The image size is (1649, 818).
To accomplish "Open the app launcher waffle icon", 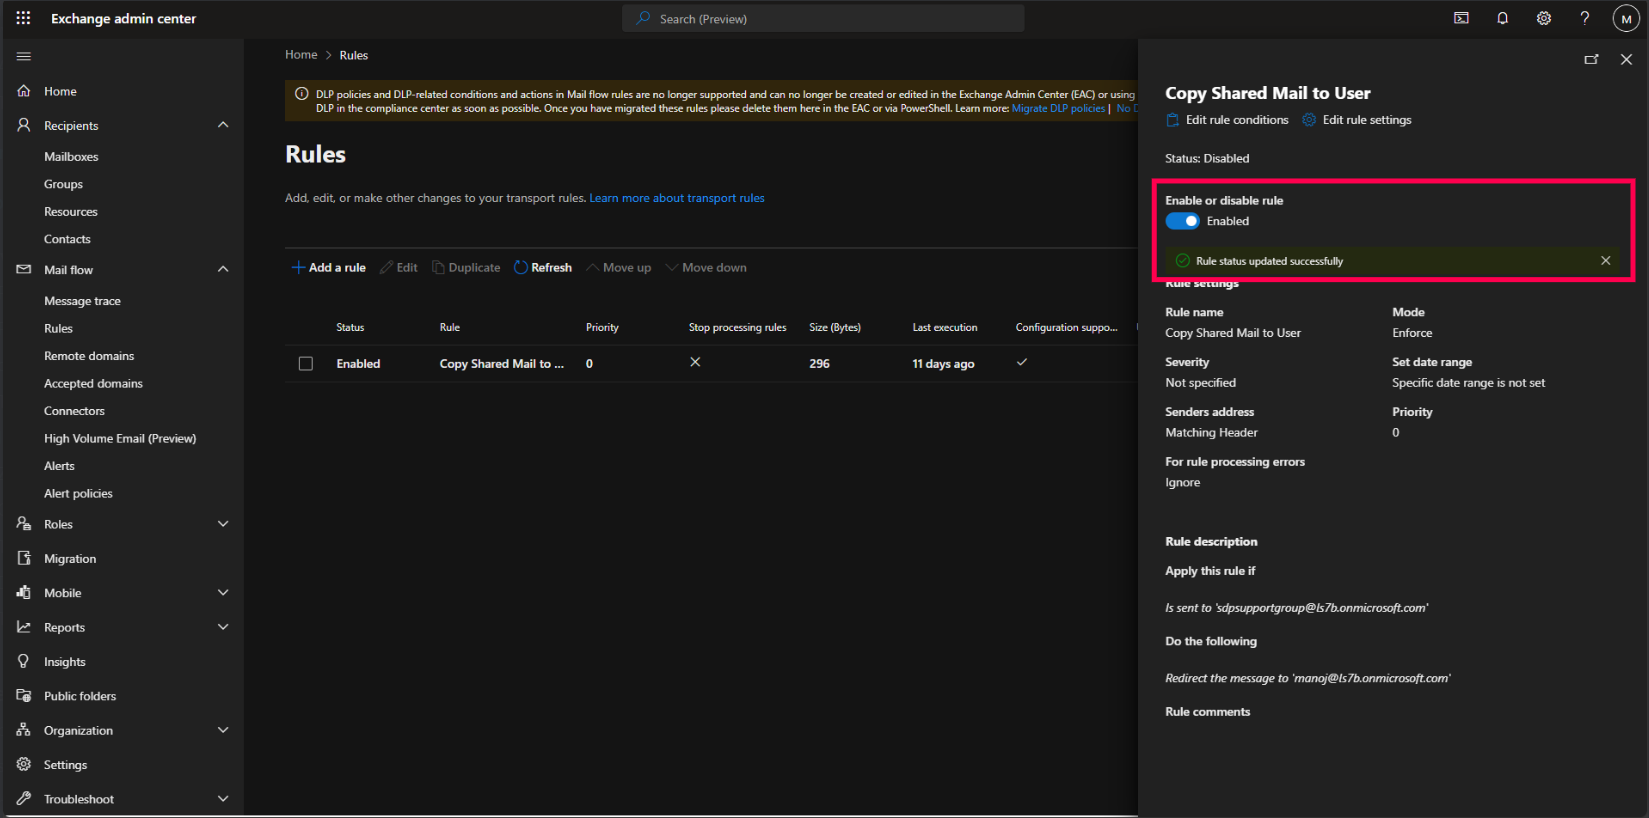I will (23, 18).
